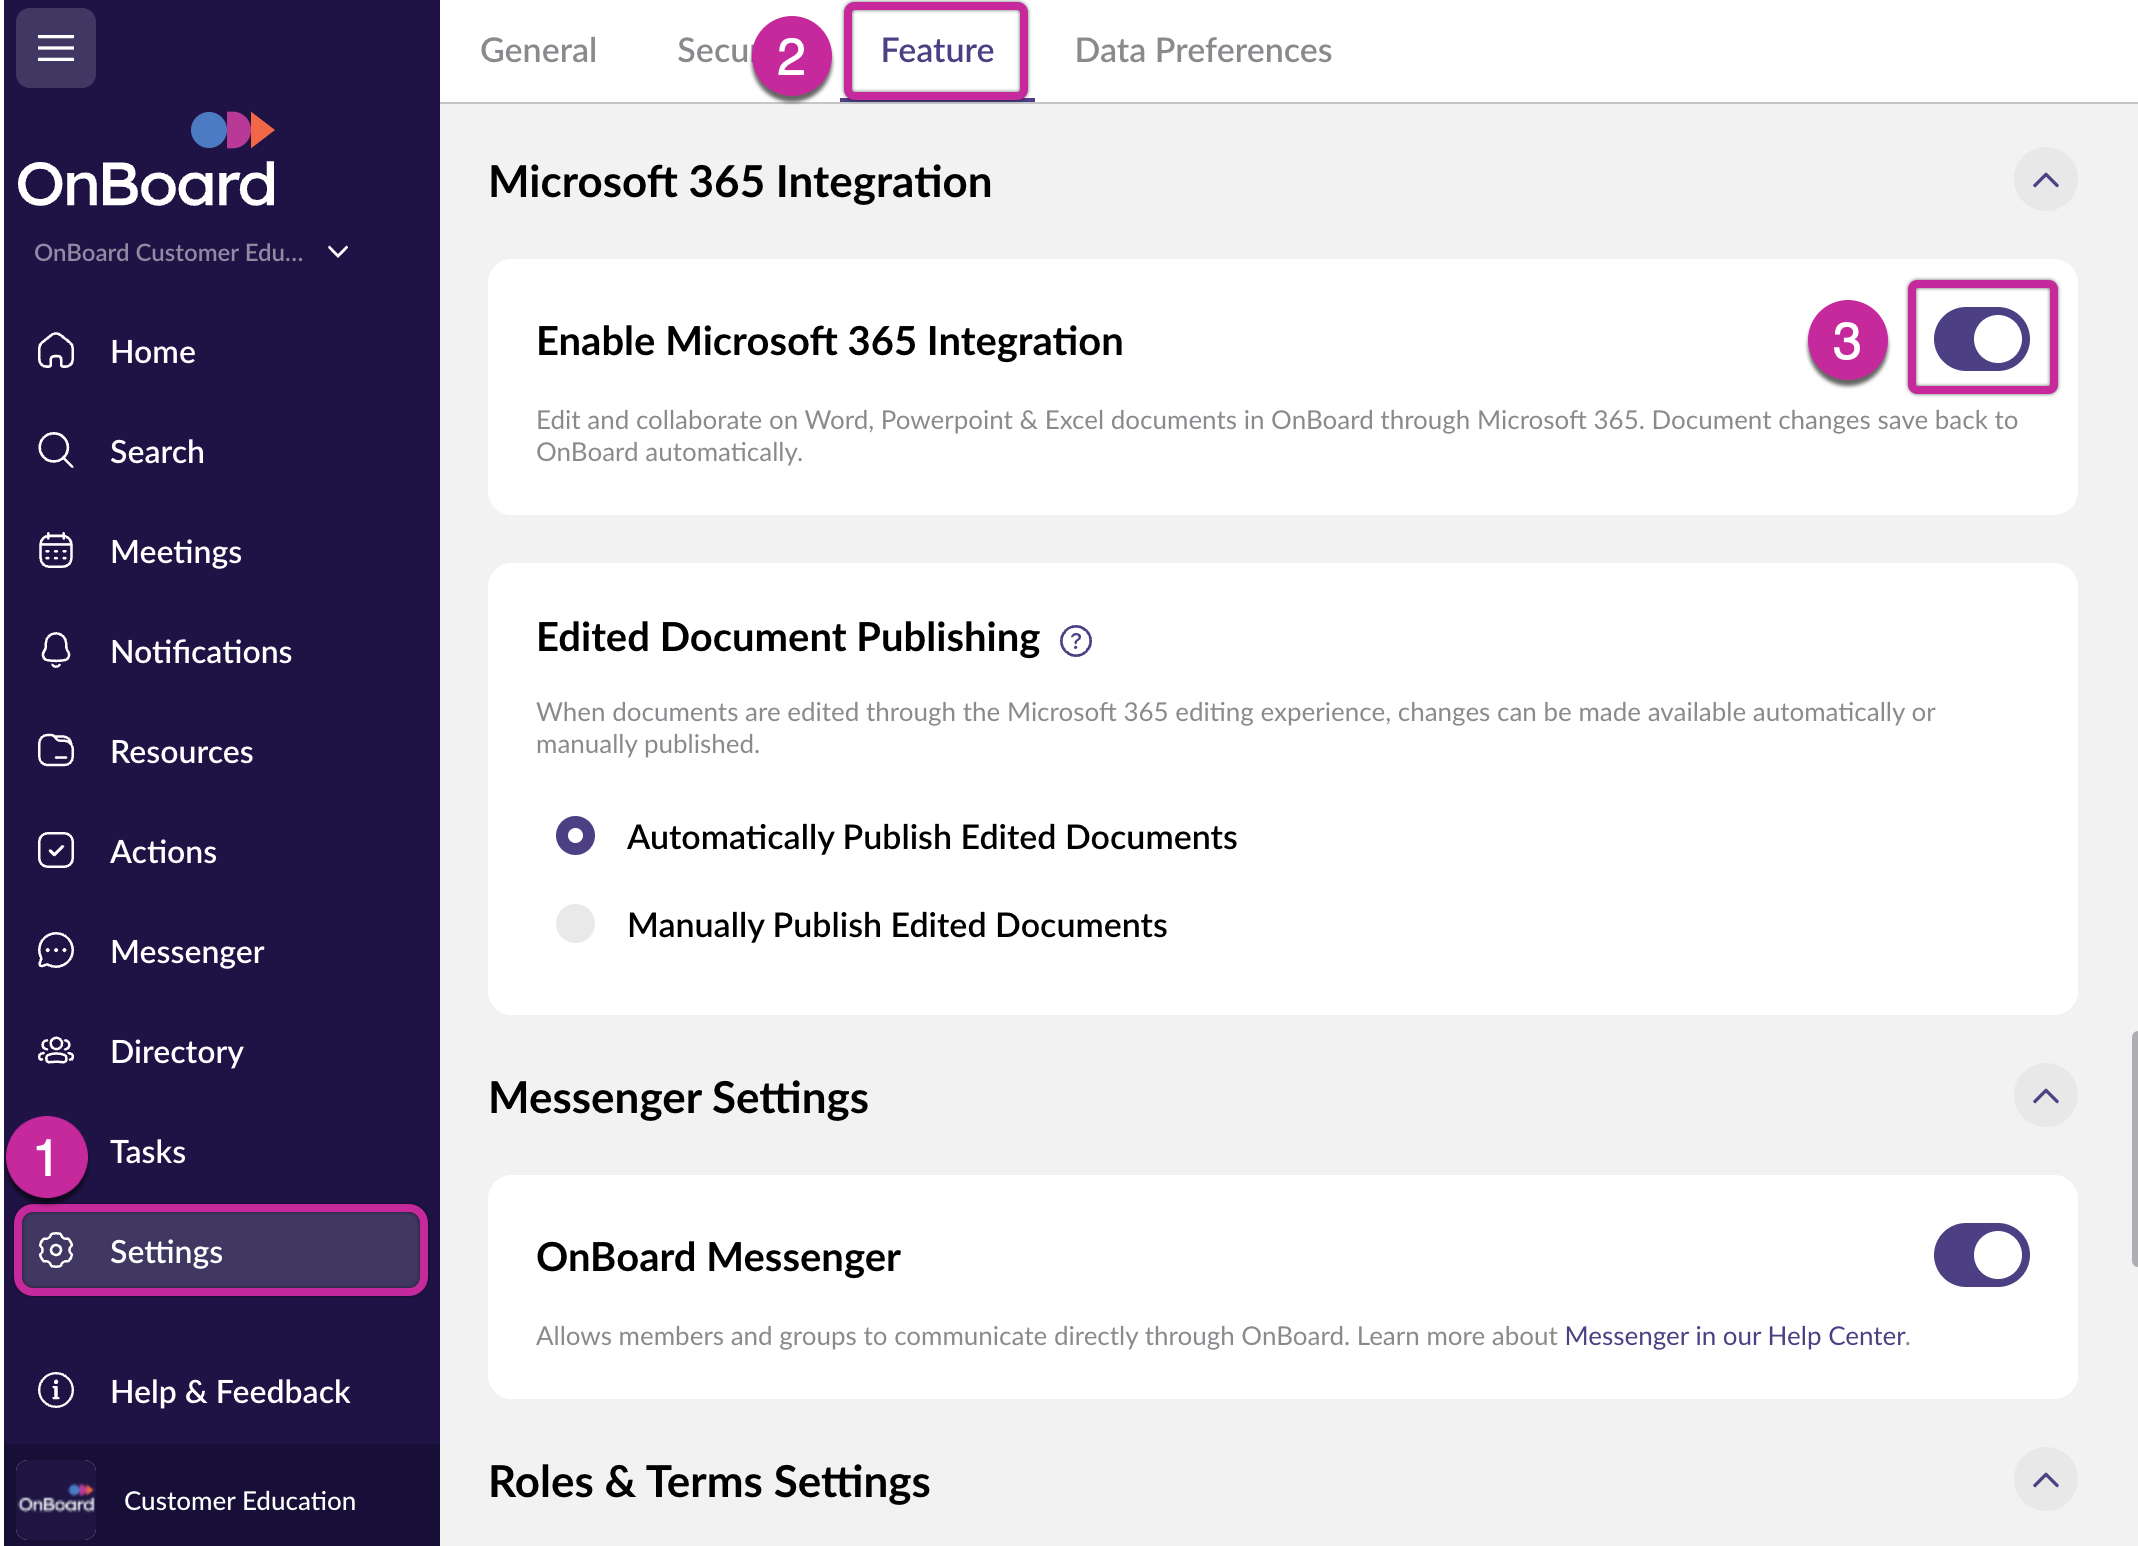Click the Search magnifier icon
Screen dimensions: 2138x1546
56,451
